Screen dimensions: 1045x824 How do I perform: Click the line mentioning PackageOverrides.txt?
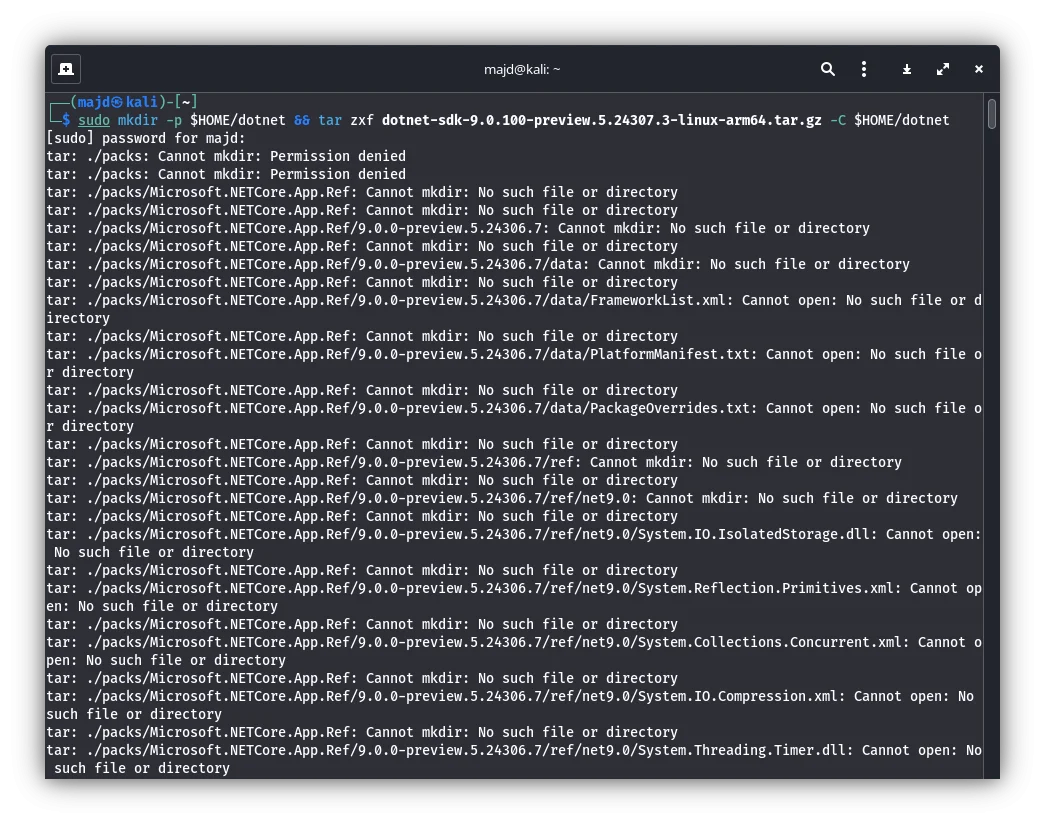513,417
